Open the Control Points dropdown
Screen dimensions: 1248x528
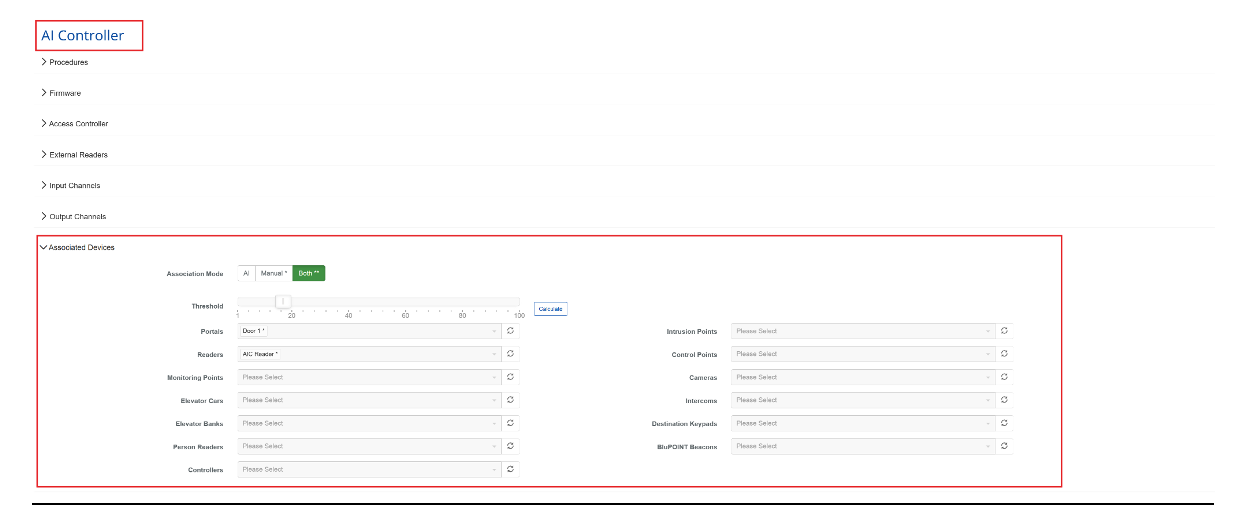pos(862,354)
